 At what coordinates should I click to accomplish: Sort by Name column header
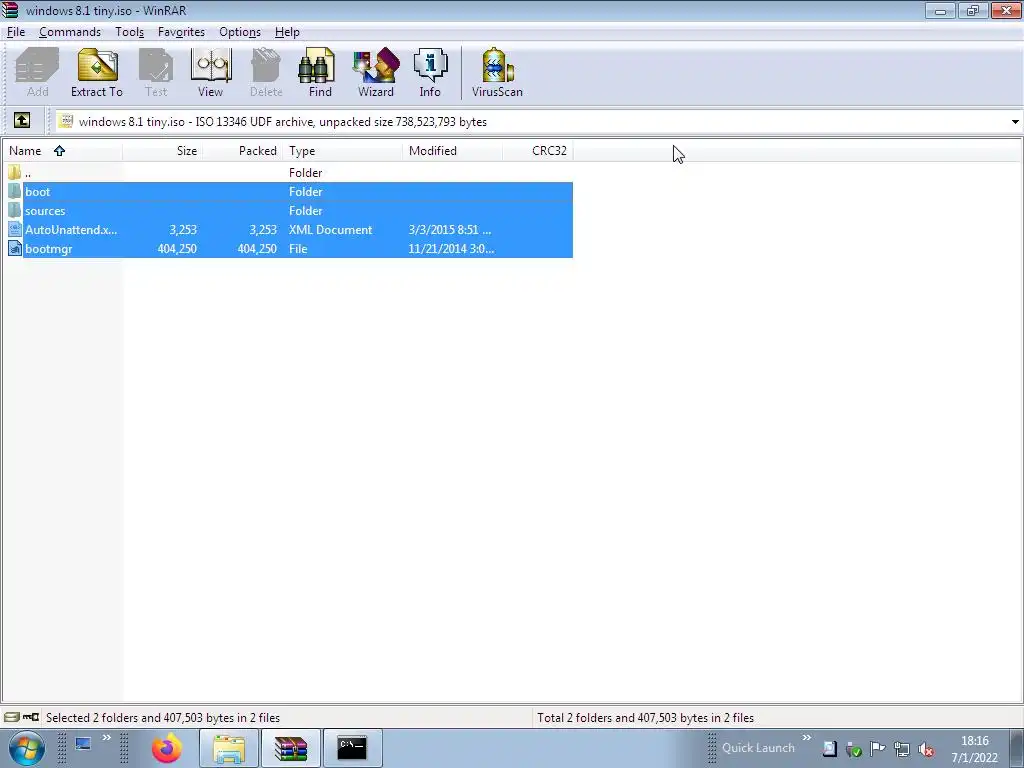click(x=62, y=151)
